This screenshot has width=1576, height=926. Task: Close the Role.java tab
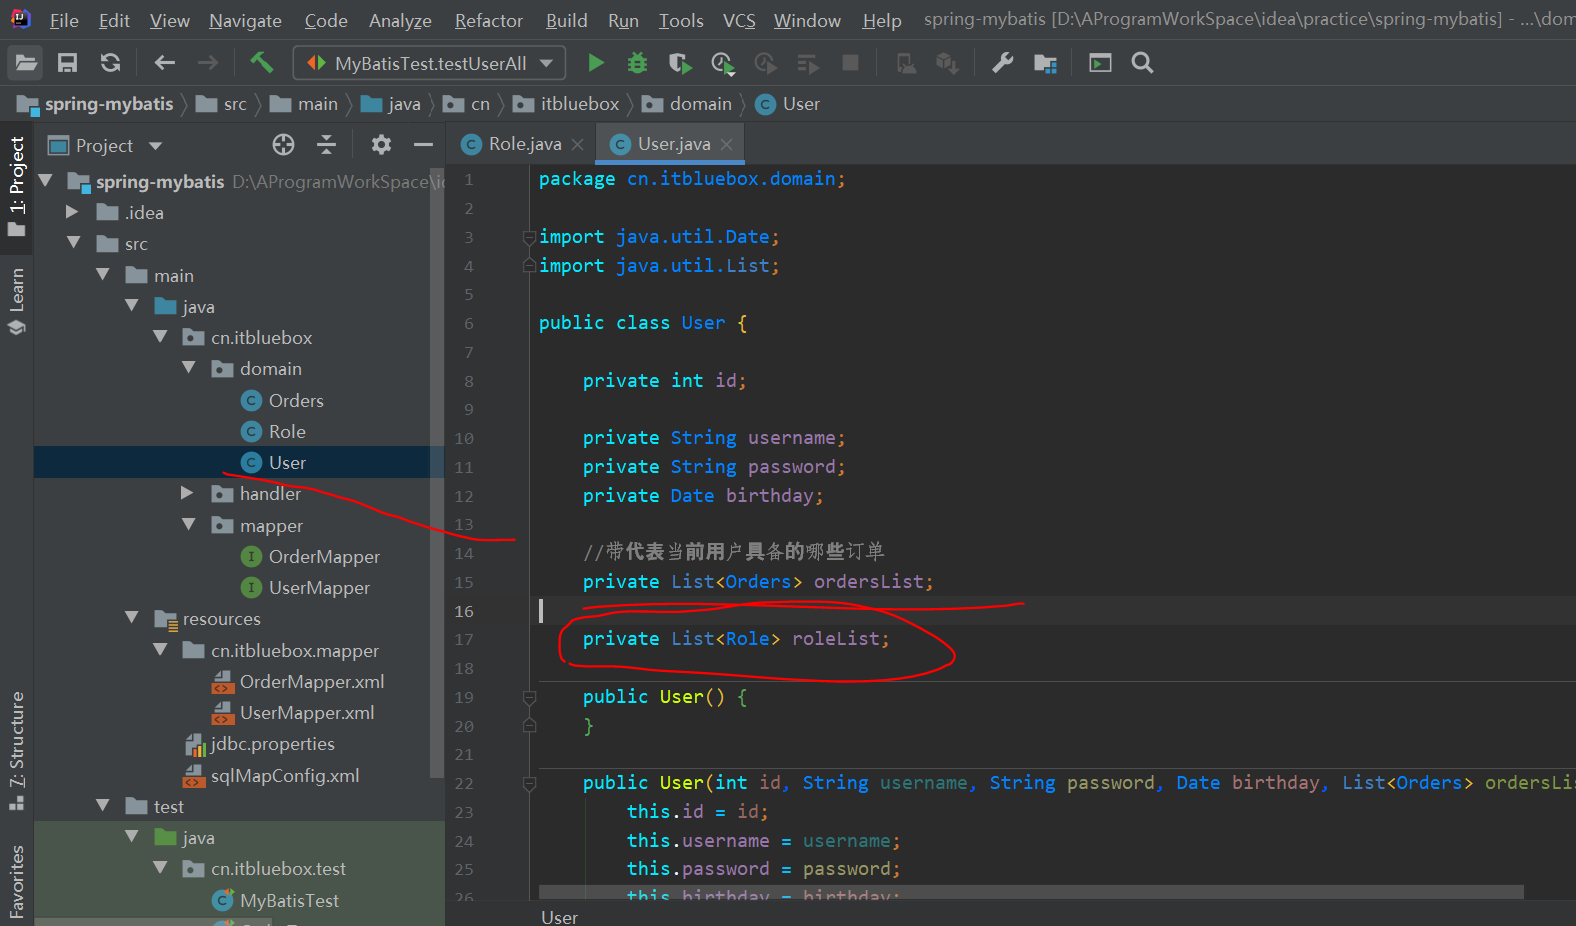577,145
